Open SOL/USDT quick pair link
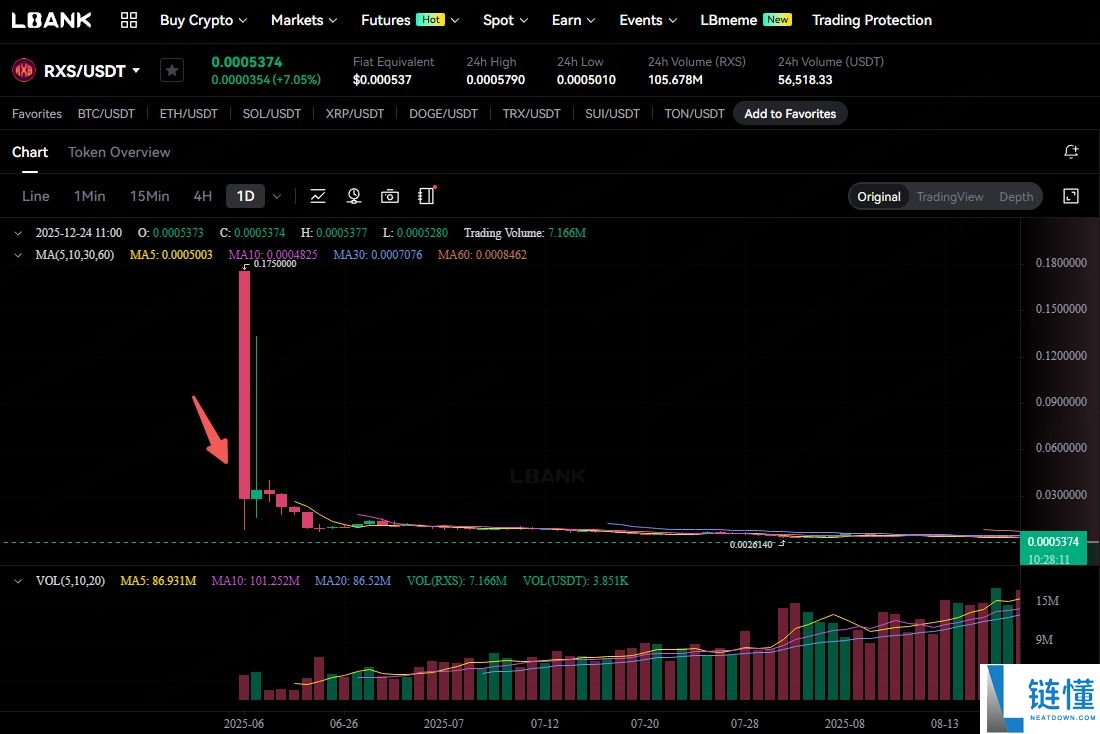Screen dimensions: 1100x734 pyautogui.click(x=271, y=114)
